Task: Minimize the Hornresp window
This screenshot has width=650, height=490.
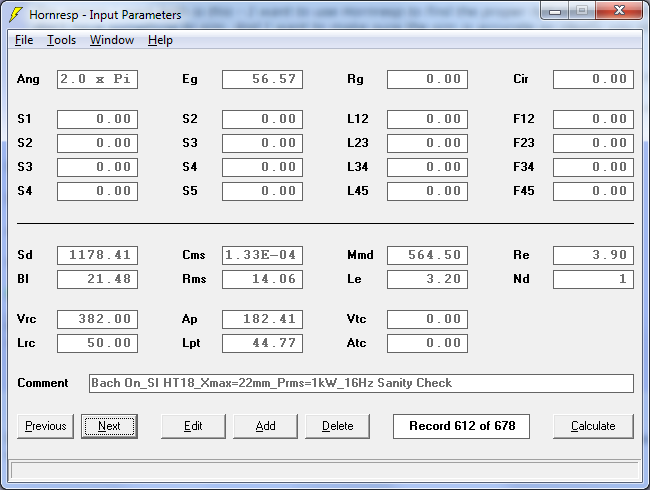Action: point(555,11)
